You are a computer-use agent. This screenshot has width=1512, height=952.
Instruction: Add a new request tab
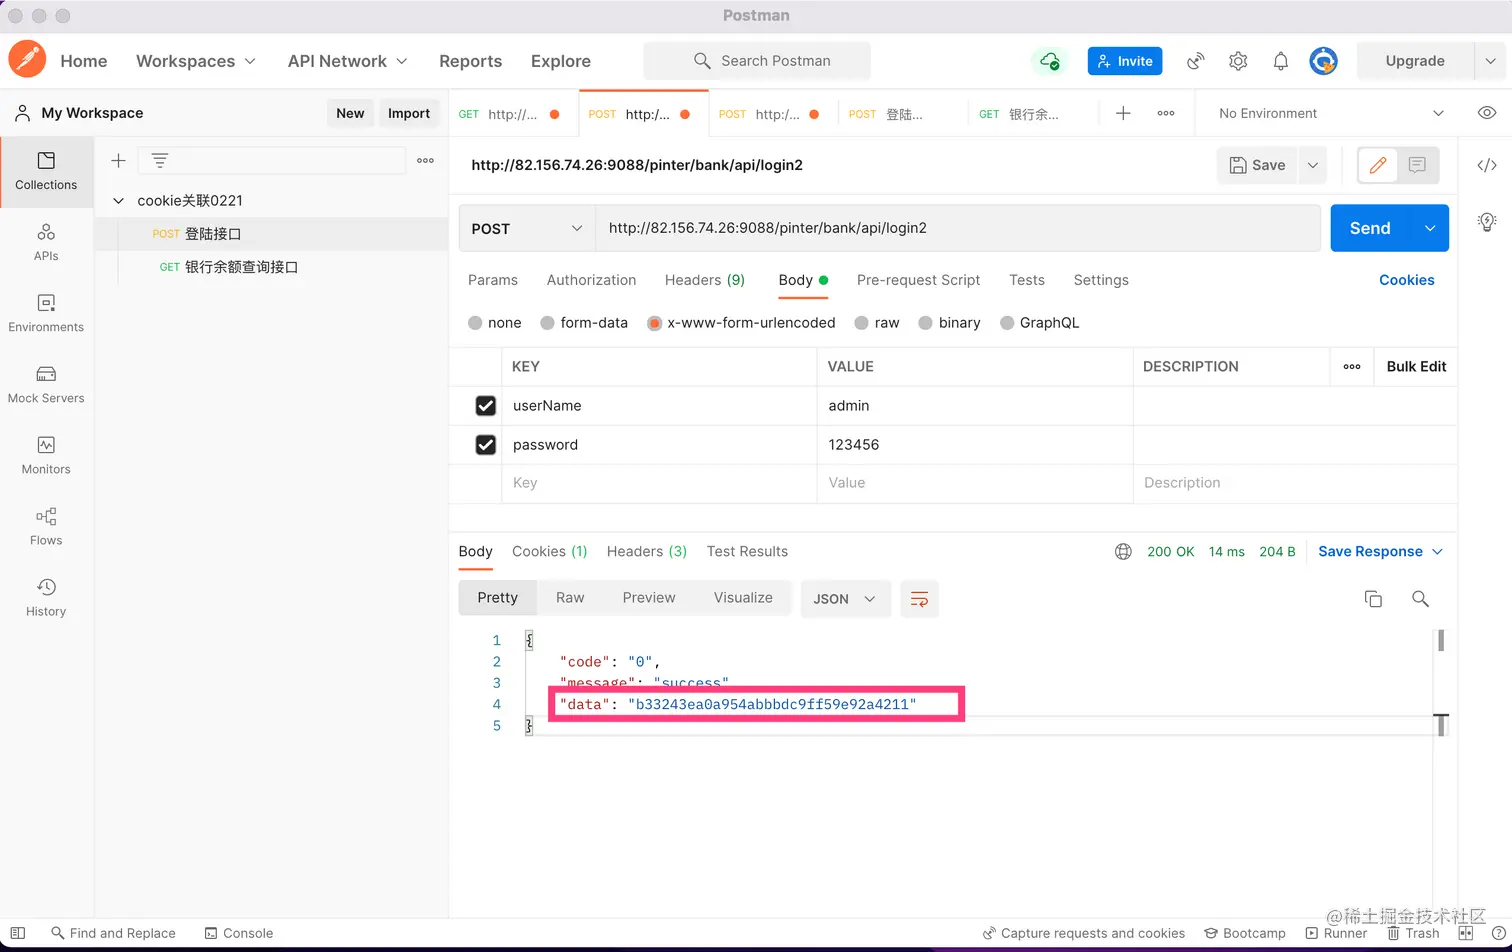click(1123, 113)
